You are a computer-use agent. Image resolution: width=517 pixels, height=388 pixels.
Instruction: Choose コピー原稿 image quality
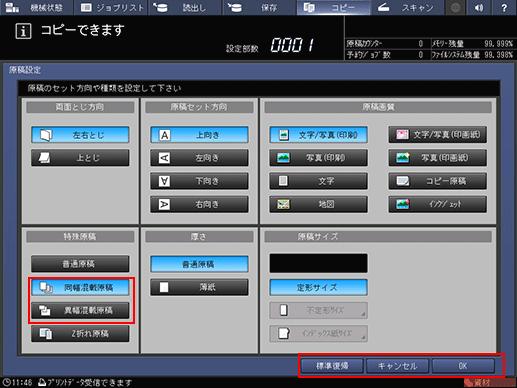pyautogui.click(x=438, y=181)
